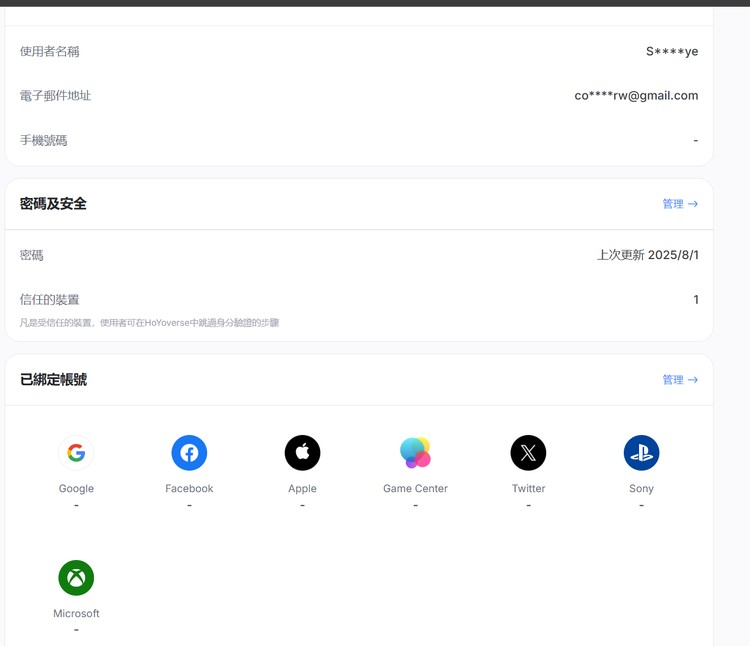Click the masked username S****ye
This screenshot has width=750, height=646.
671,52
